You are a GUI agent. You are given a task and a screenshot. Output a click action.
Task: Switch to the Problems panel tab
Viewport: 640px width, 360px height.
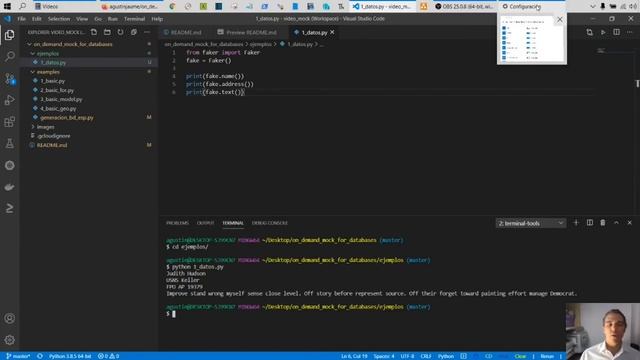click(x=177, y=223)
